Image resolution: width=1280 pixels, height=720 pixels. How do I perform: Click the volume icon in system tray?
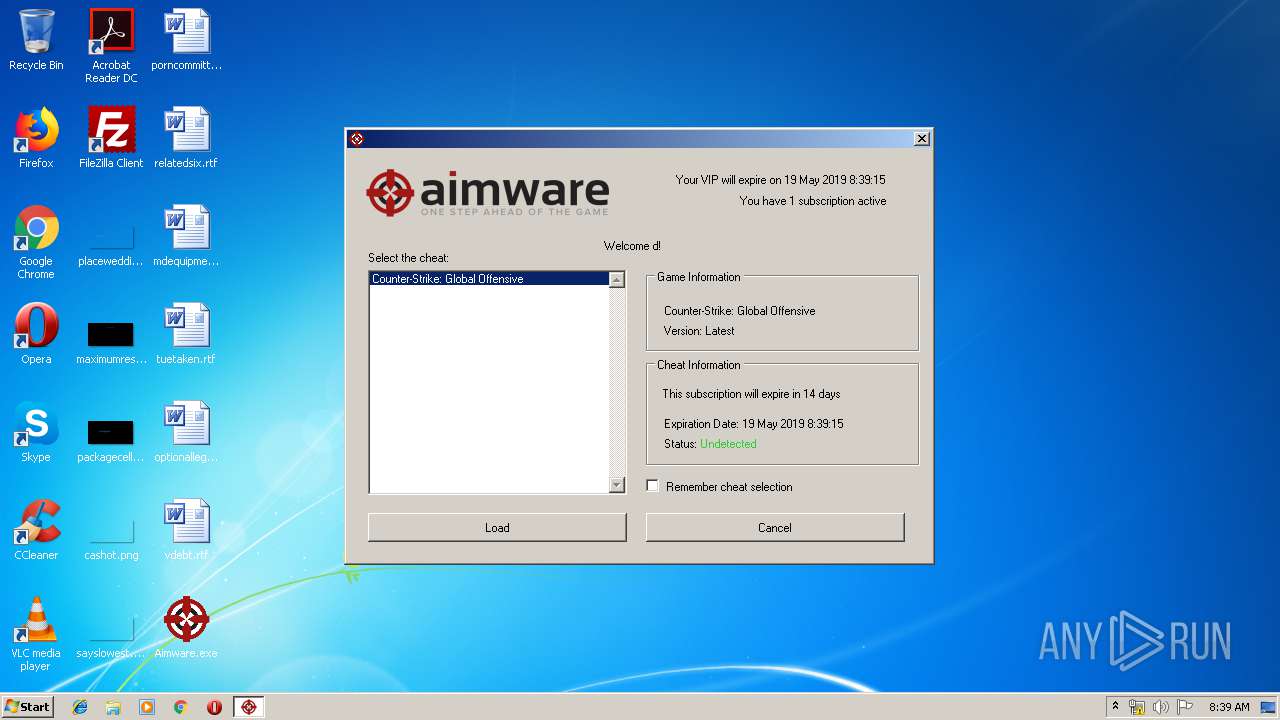(1161, 707)
